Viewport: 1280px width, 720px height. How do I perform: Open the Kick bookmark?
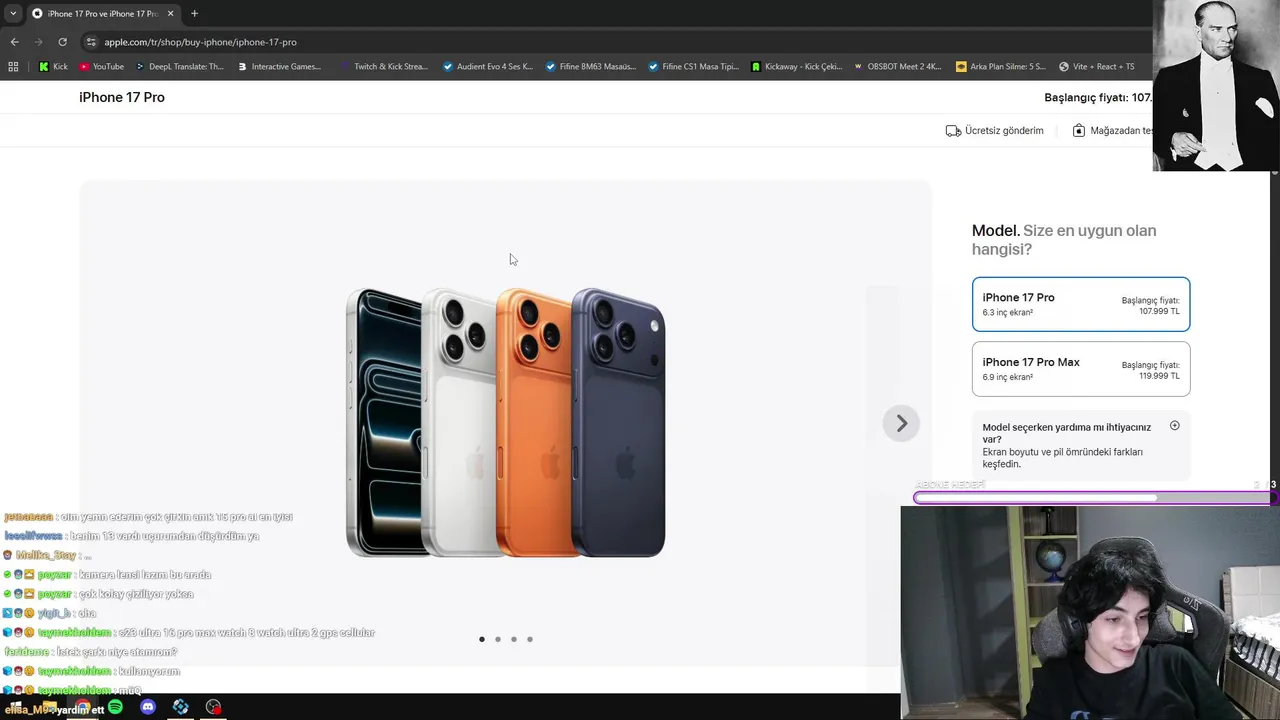point(53,67)
